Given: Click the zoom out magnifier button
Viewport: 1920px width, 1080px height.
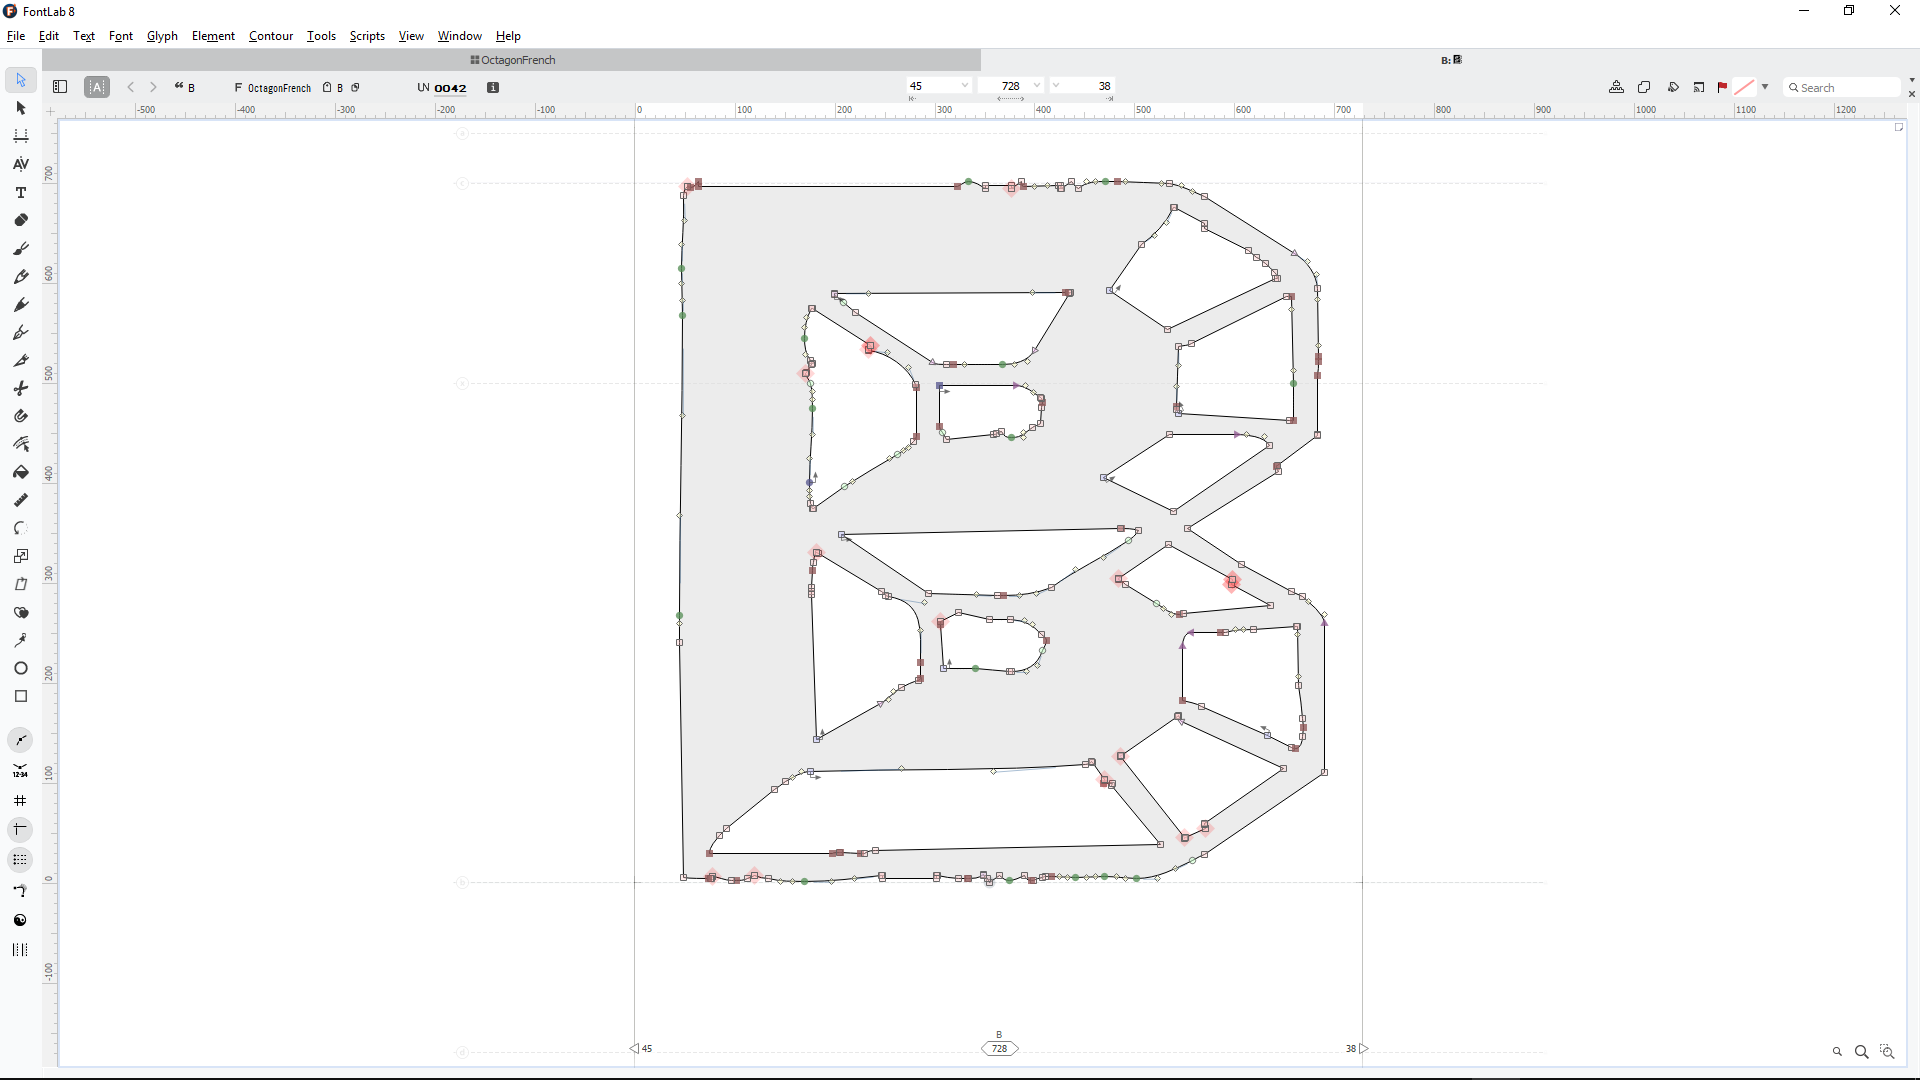Looking at the screenshot, I should tap(1837, 1052).
